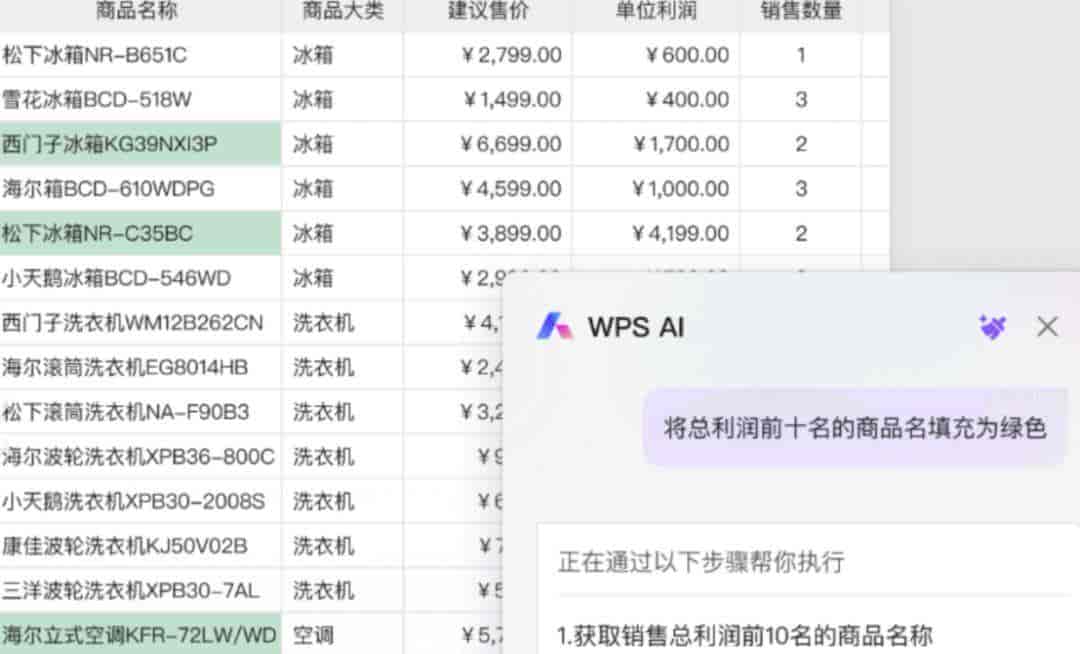Click price cell ¥3,899.00
The width and height of the screenshot is (1080, 654).
point(488,233)
